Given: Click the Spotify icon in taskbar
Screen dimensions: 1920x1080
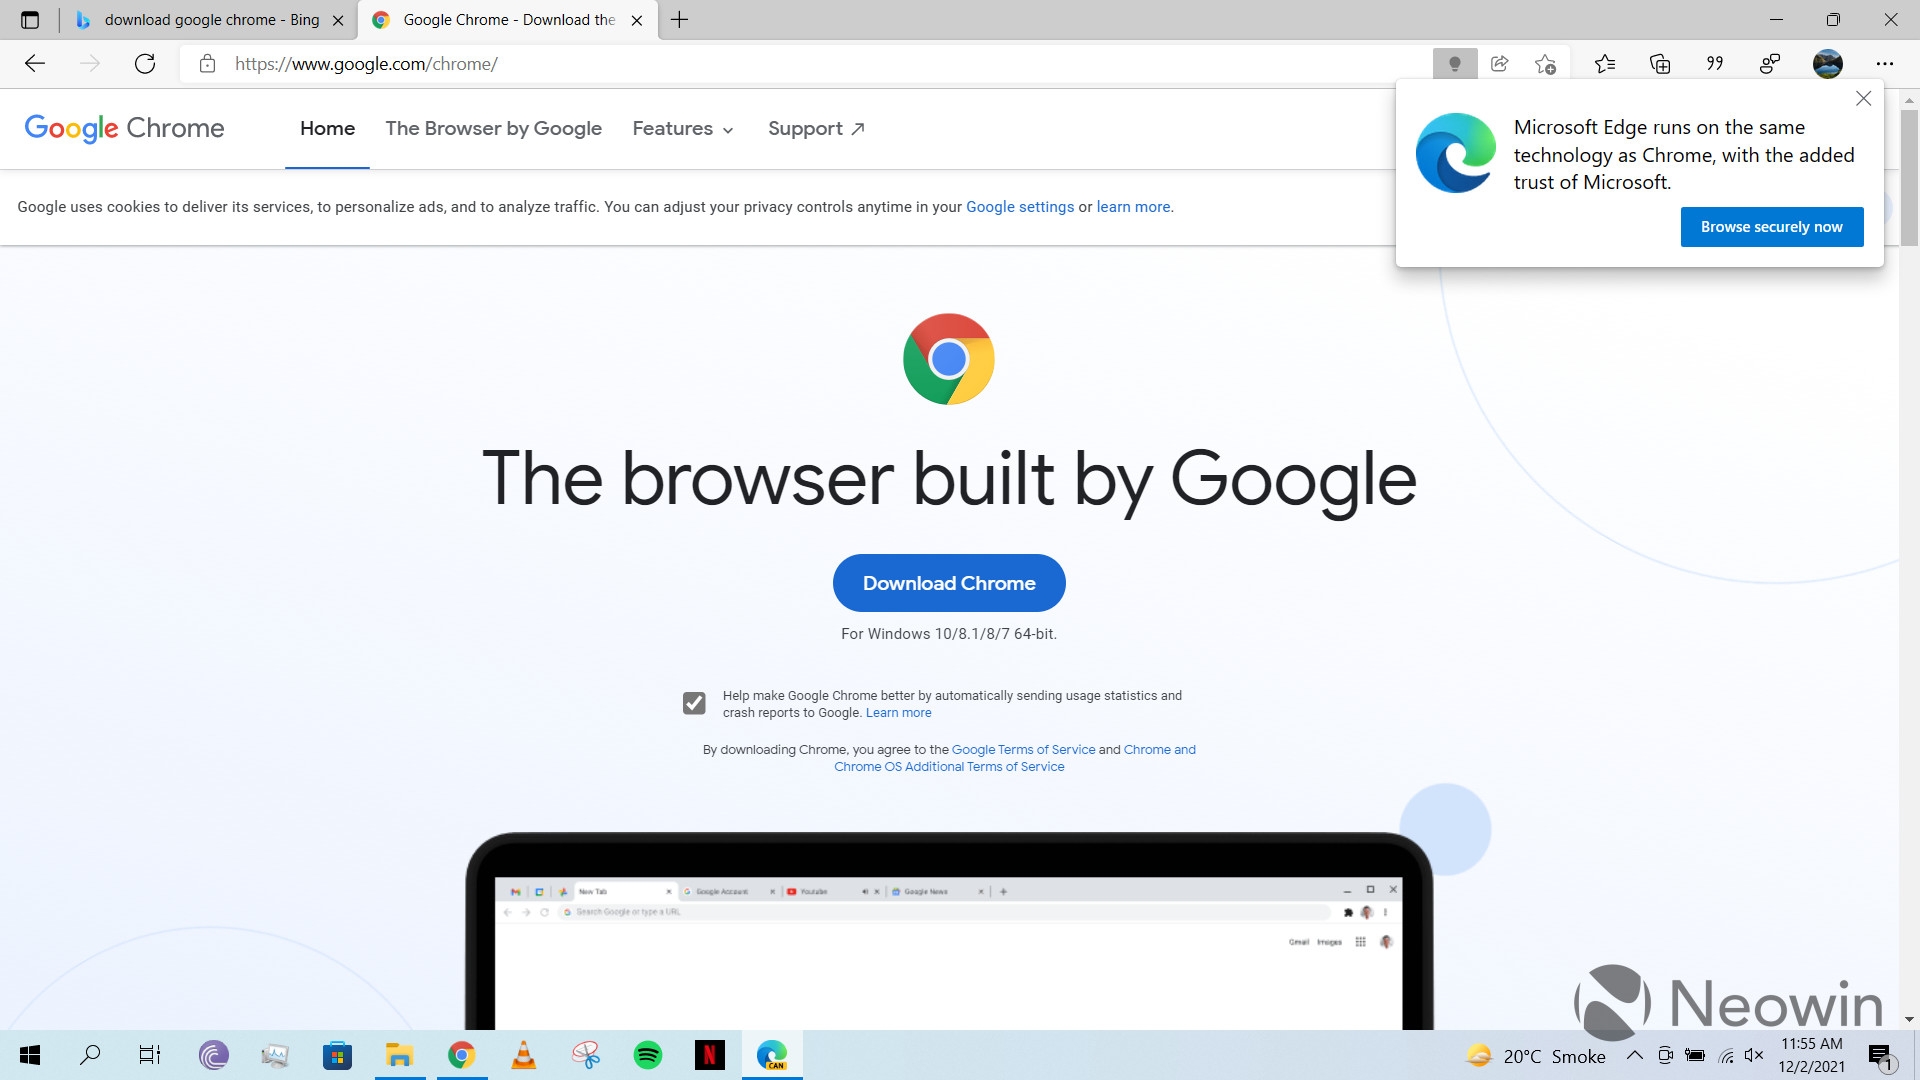Looking at the screenshot, I should tap(647, 1054).
